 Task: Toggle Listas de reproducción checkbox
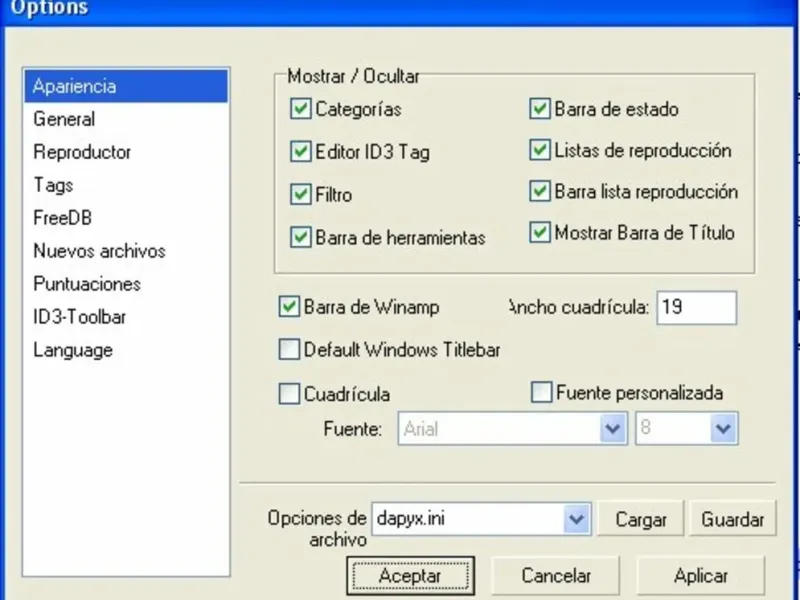pos(540,150)
